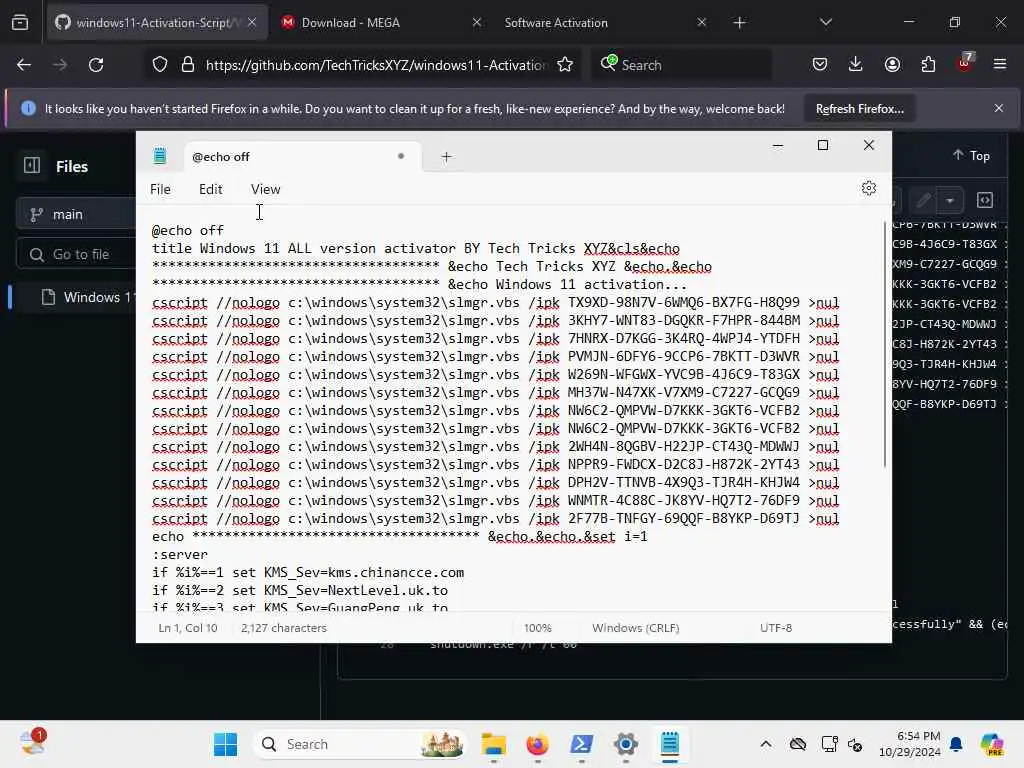Open new Firefox tab with plus
1024x768 pixels.
click(739, 23)
